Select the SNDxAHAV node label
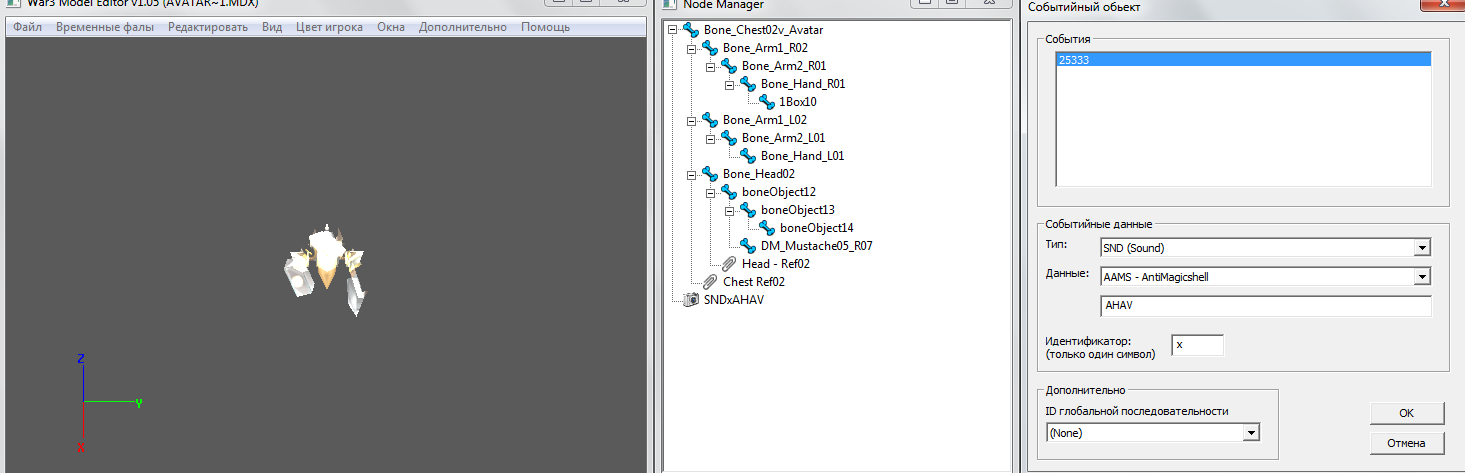Image resolution: width=1465 pixels, height=473 pixels. click(x=735, y=300)
